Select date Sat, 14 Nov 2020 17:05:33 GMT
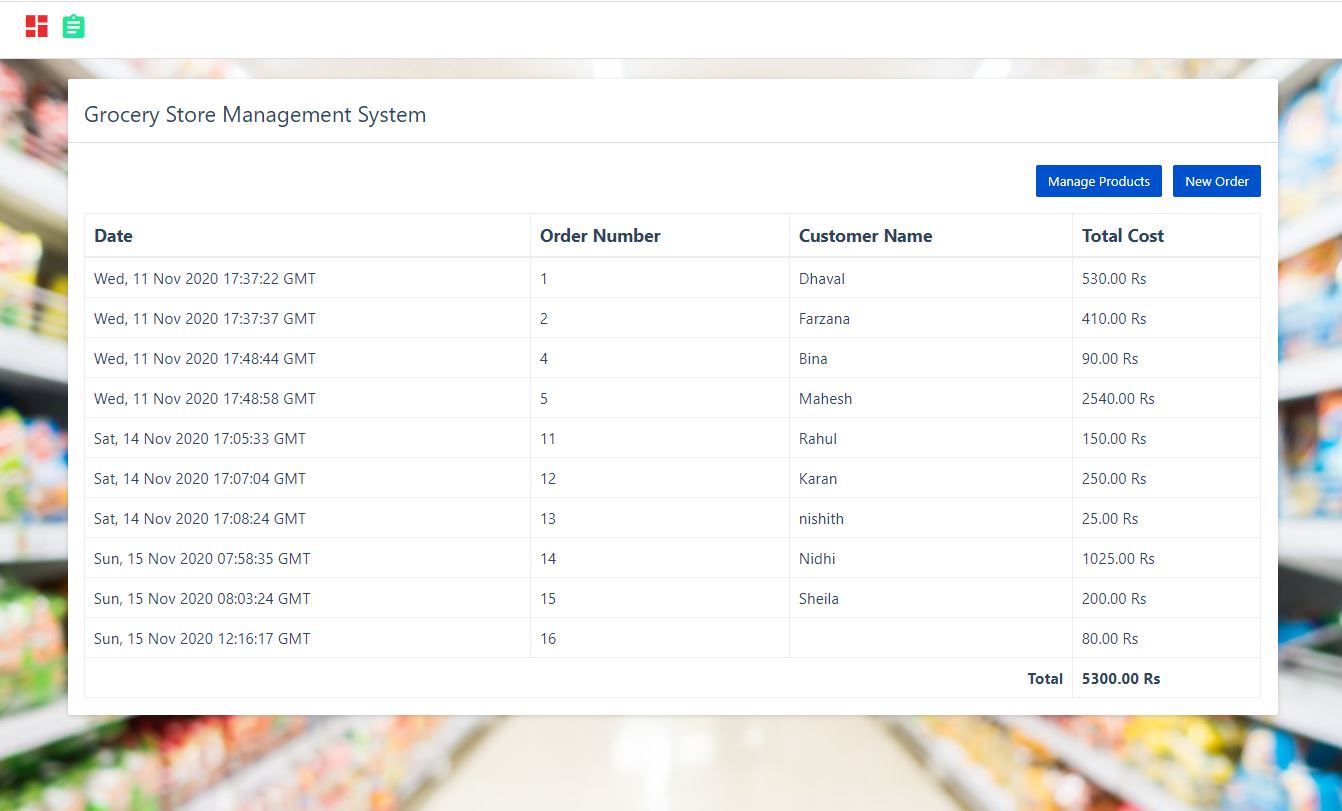The image size is (1342, 811). 200,439
